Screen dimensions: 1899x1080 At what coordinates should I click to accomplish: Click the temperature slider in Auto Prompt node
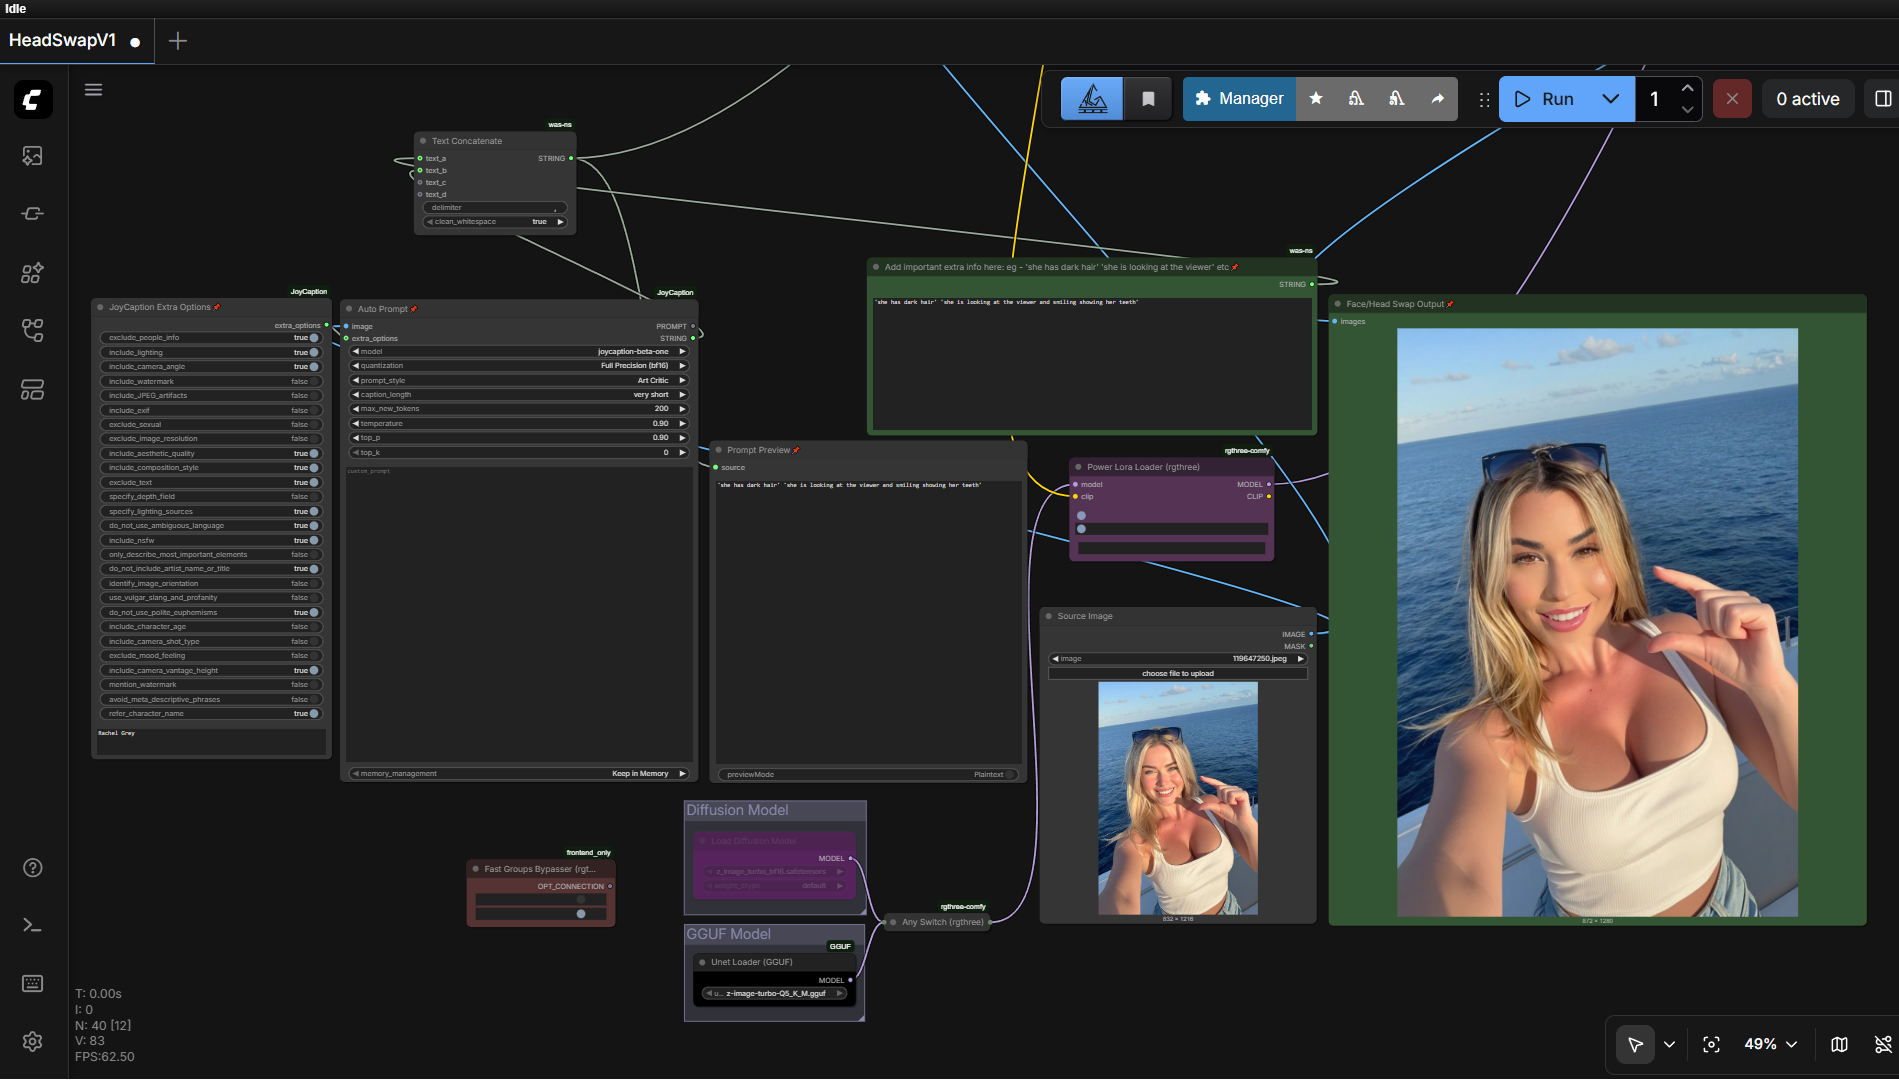point(519,423)
